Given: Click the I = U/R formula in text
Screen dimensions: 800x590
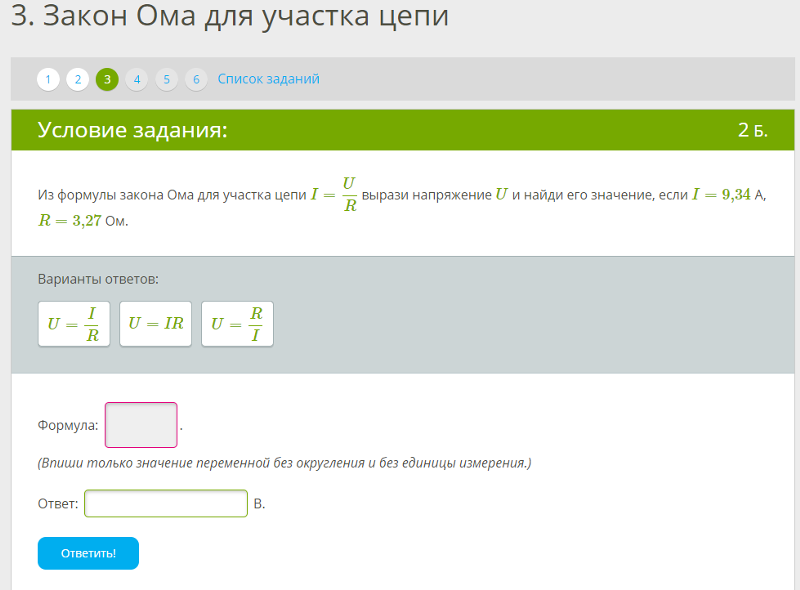Looking at the screenshot, I should coord(334,194).
